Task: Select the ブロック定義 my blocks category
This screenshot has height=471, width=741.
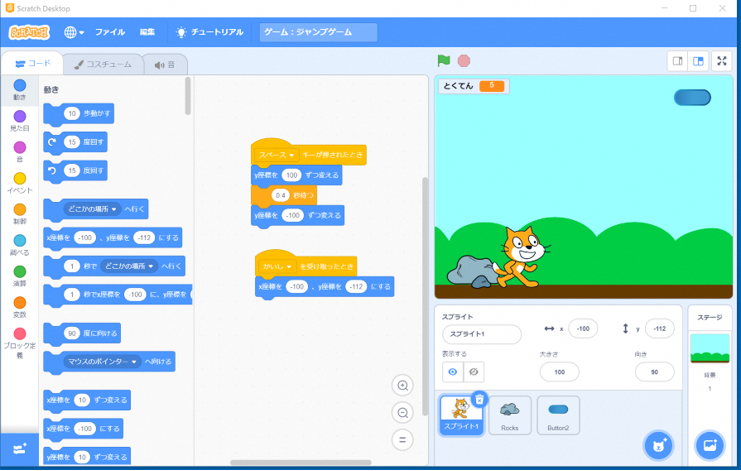Action: 19,343
